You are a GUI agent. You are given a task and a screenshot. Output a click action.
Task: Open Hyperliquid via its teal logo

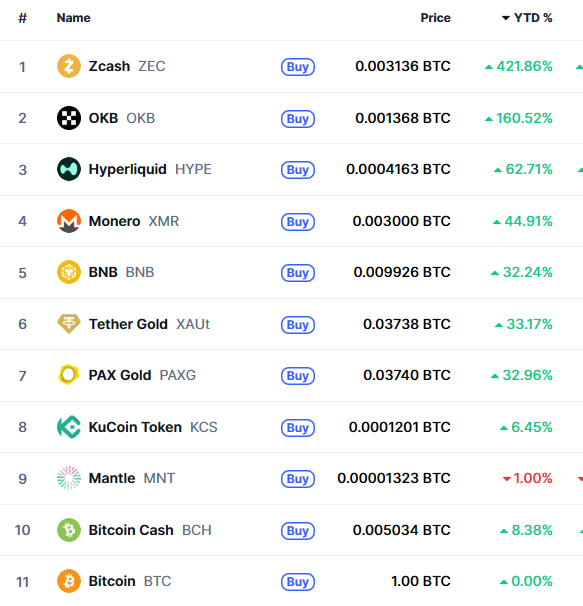(x=69, y=169)
